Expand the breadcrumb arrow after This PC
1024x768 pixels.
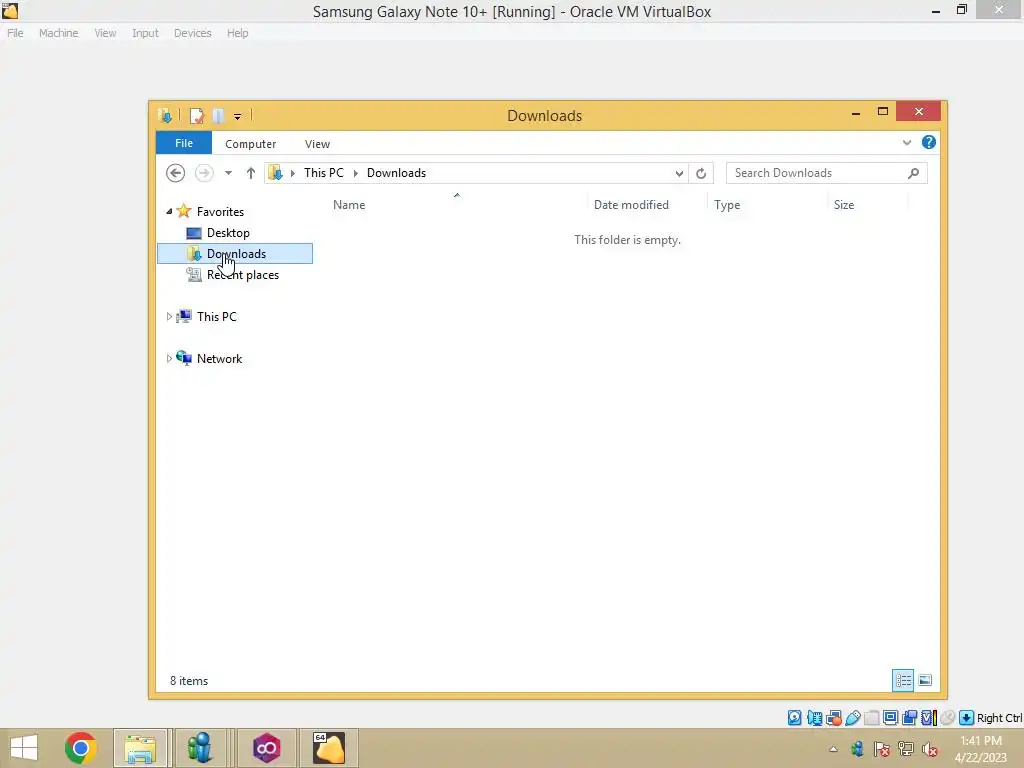click(355, 173)
